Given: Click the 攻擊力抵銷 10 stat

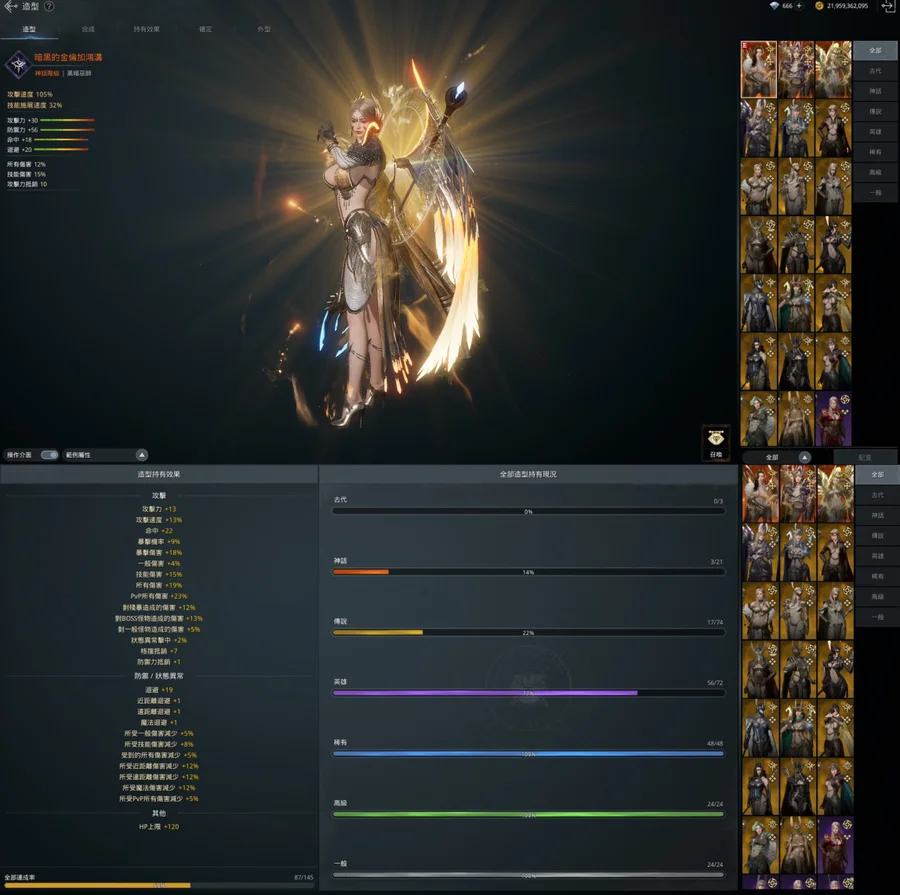Looking at the screenshot, I should click(27, 184).
